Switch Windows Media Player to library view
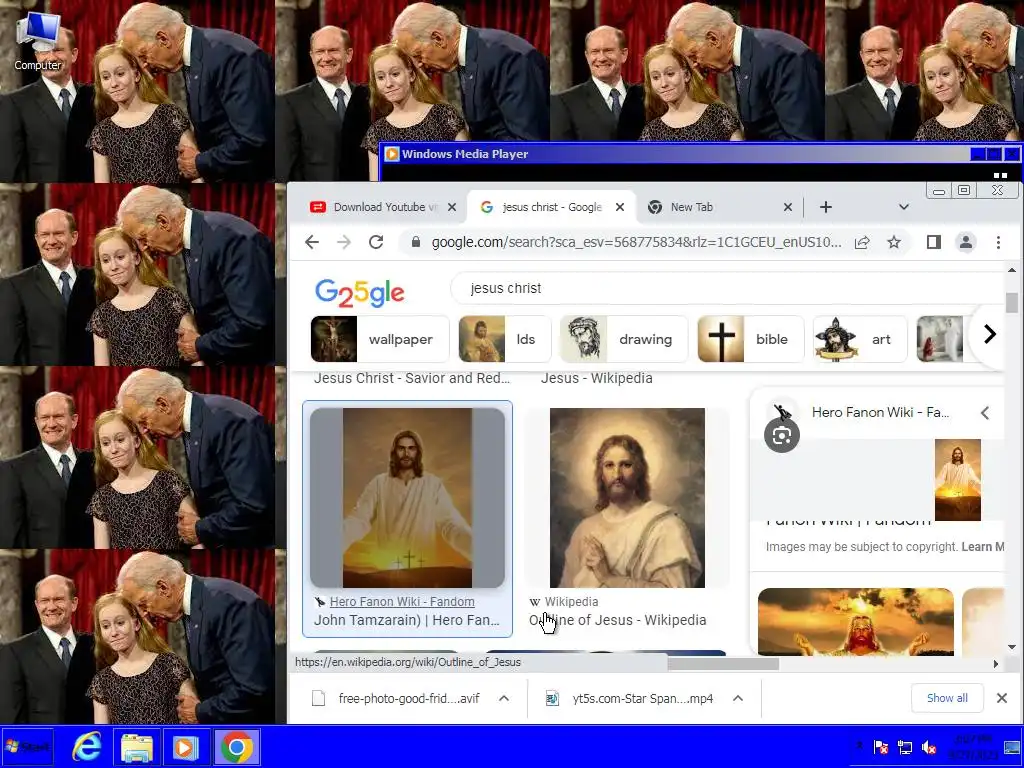 (x=1000, y=175)
